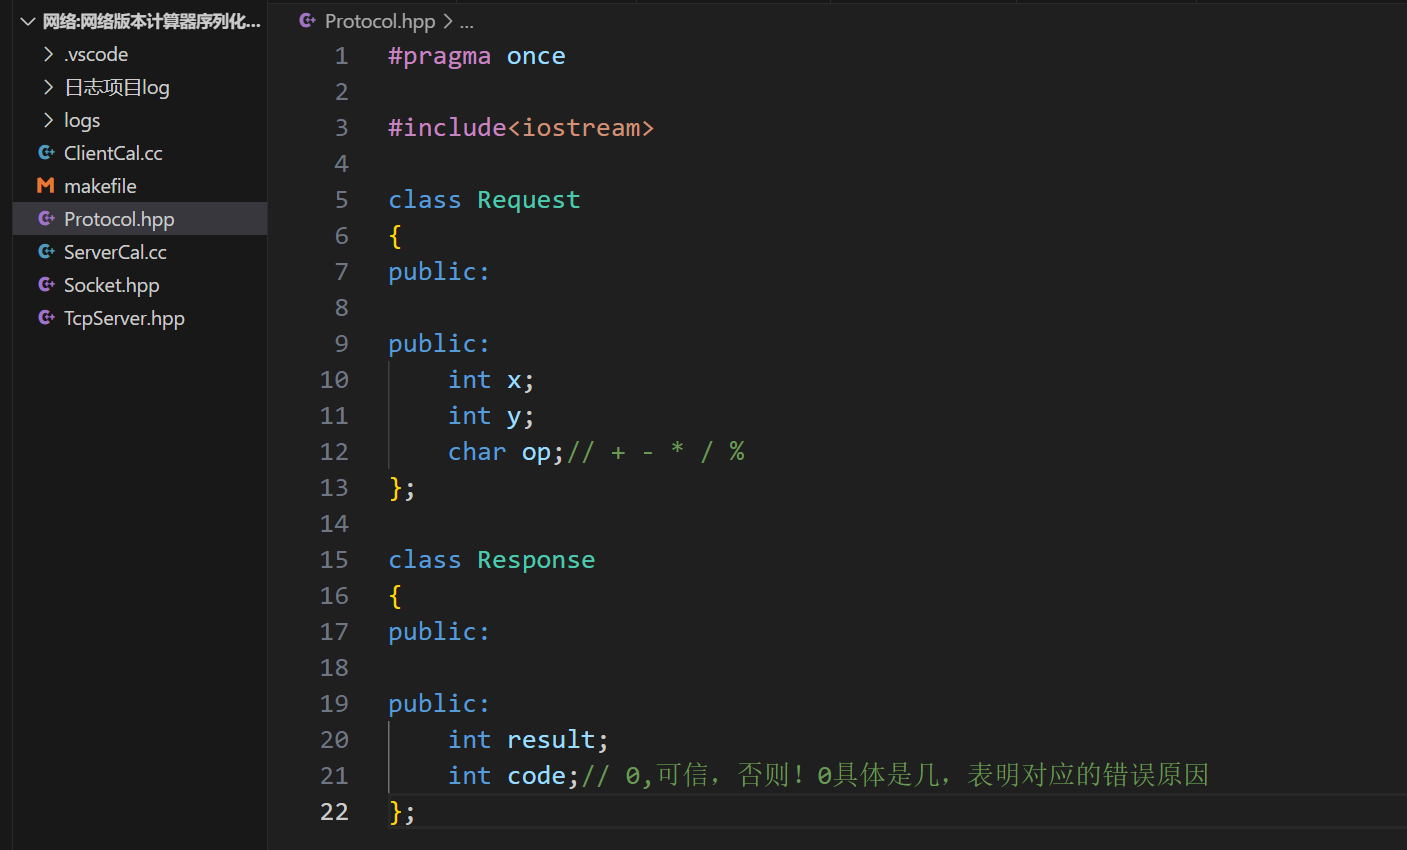
Task: Open the makefile
Action: coord(100,186)
